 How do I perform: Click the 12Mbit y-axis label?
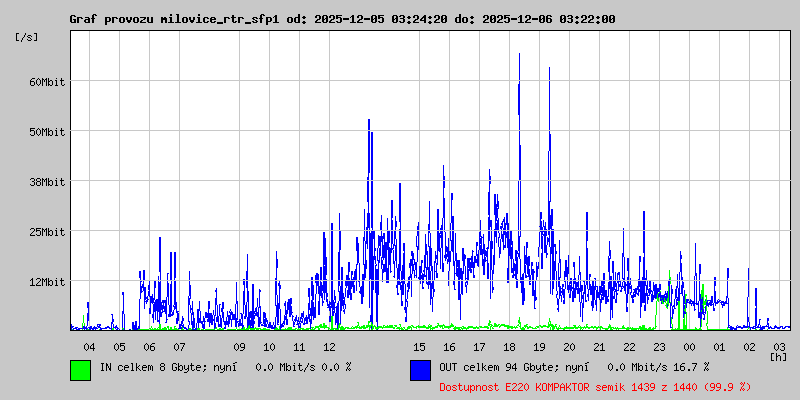coord(47,281)
